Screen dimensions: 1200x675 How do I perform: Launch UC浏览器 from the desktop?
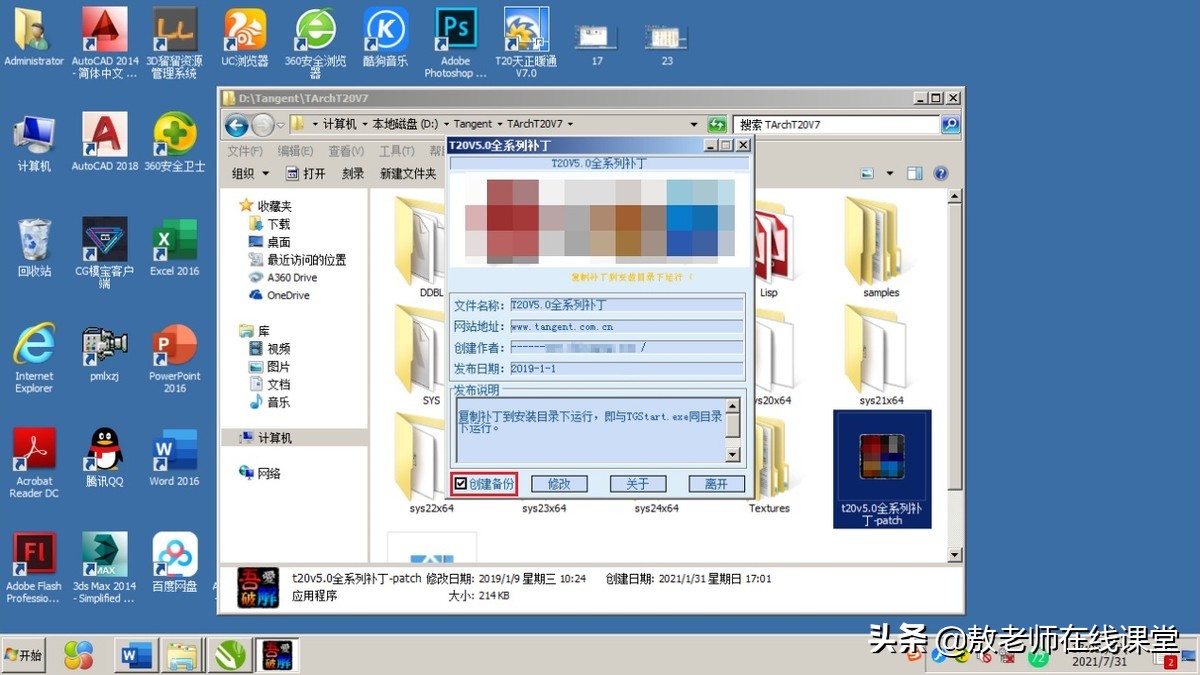point(245,30)
